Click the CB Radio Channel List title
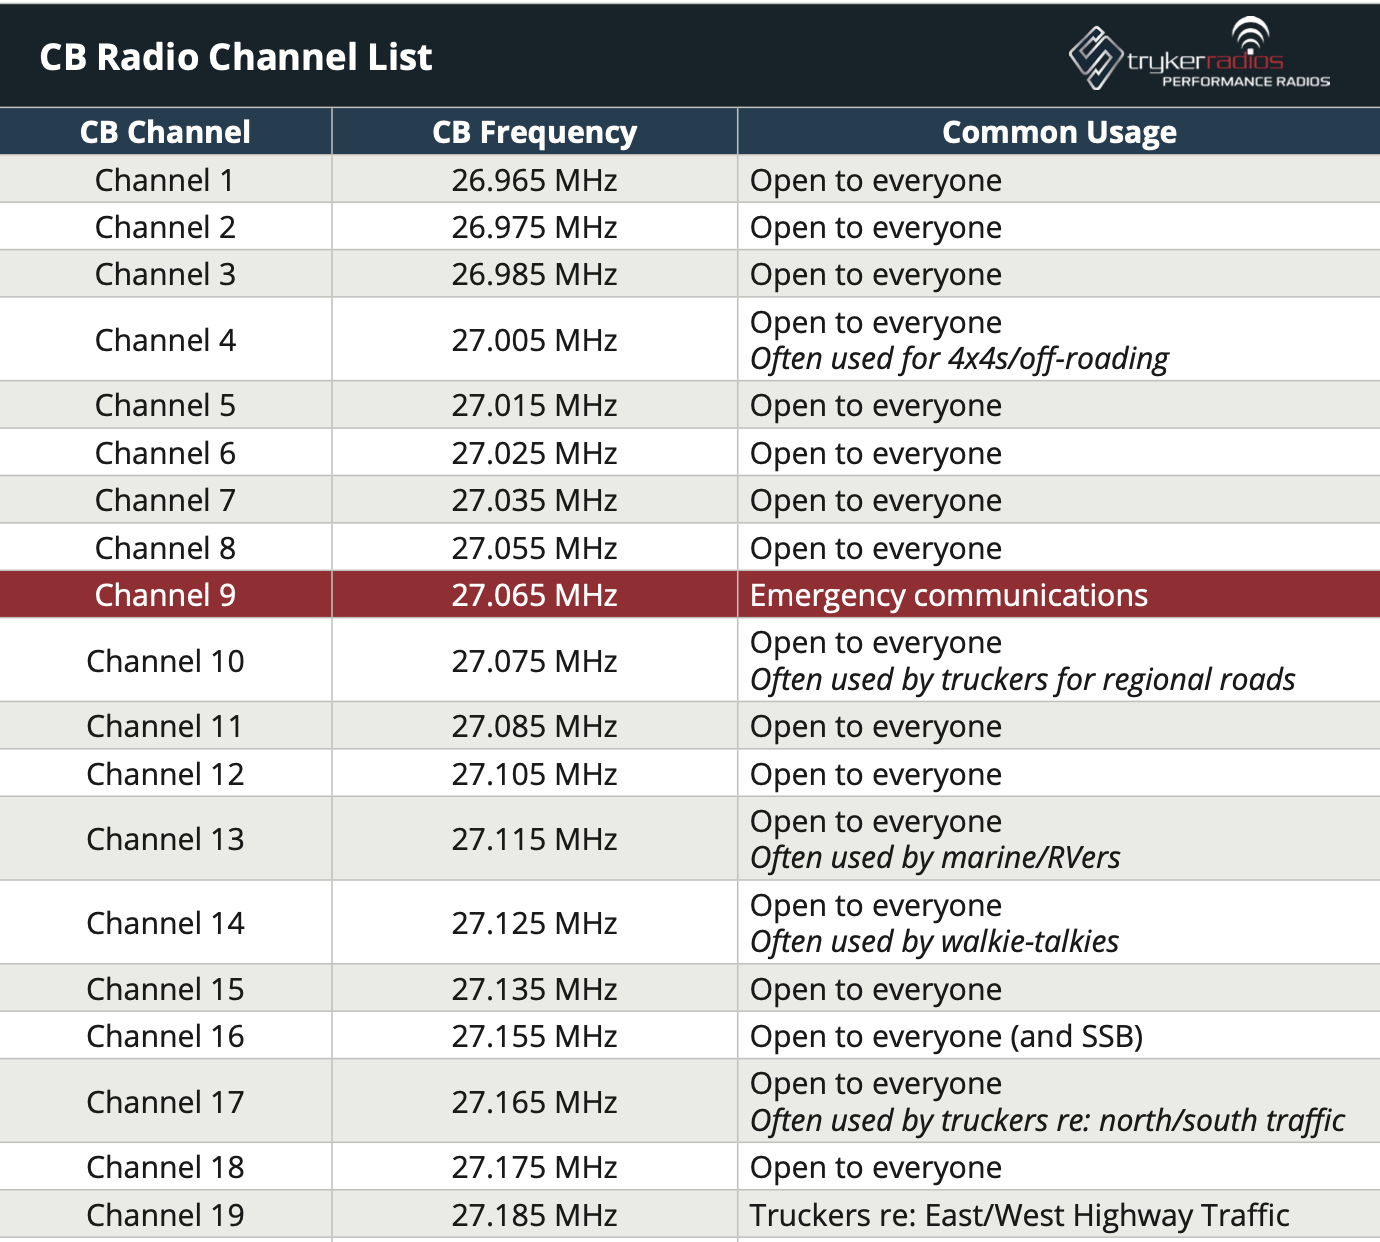This screenshot has width=1380, height=1242. point(236,57)
